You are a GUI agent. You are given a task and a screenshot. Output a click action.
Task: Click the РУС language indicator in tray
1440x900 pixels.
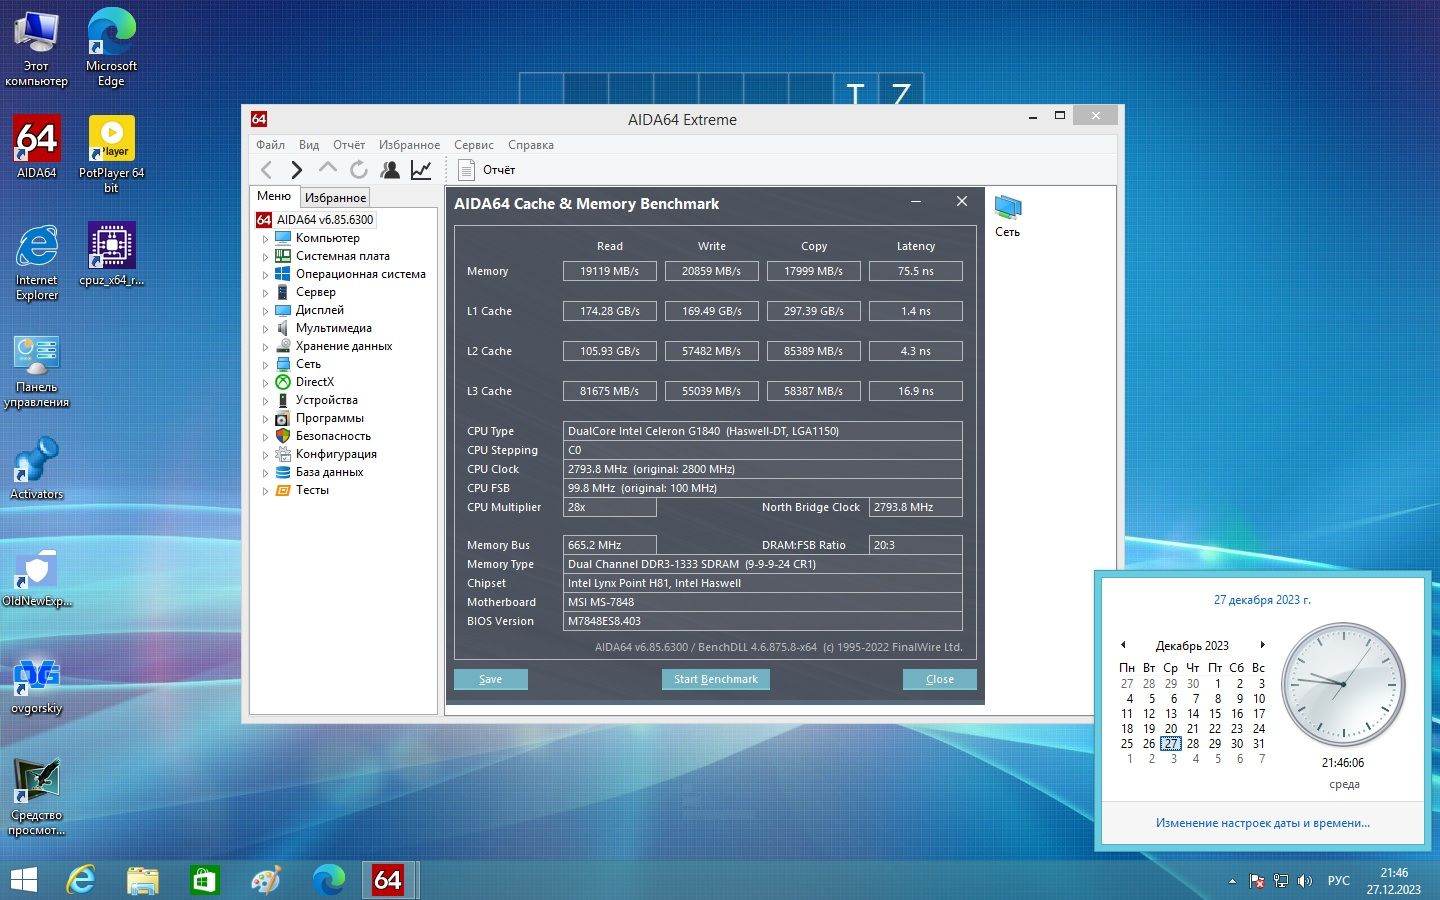[1338, 881]
